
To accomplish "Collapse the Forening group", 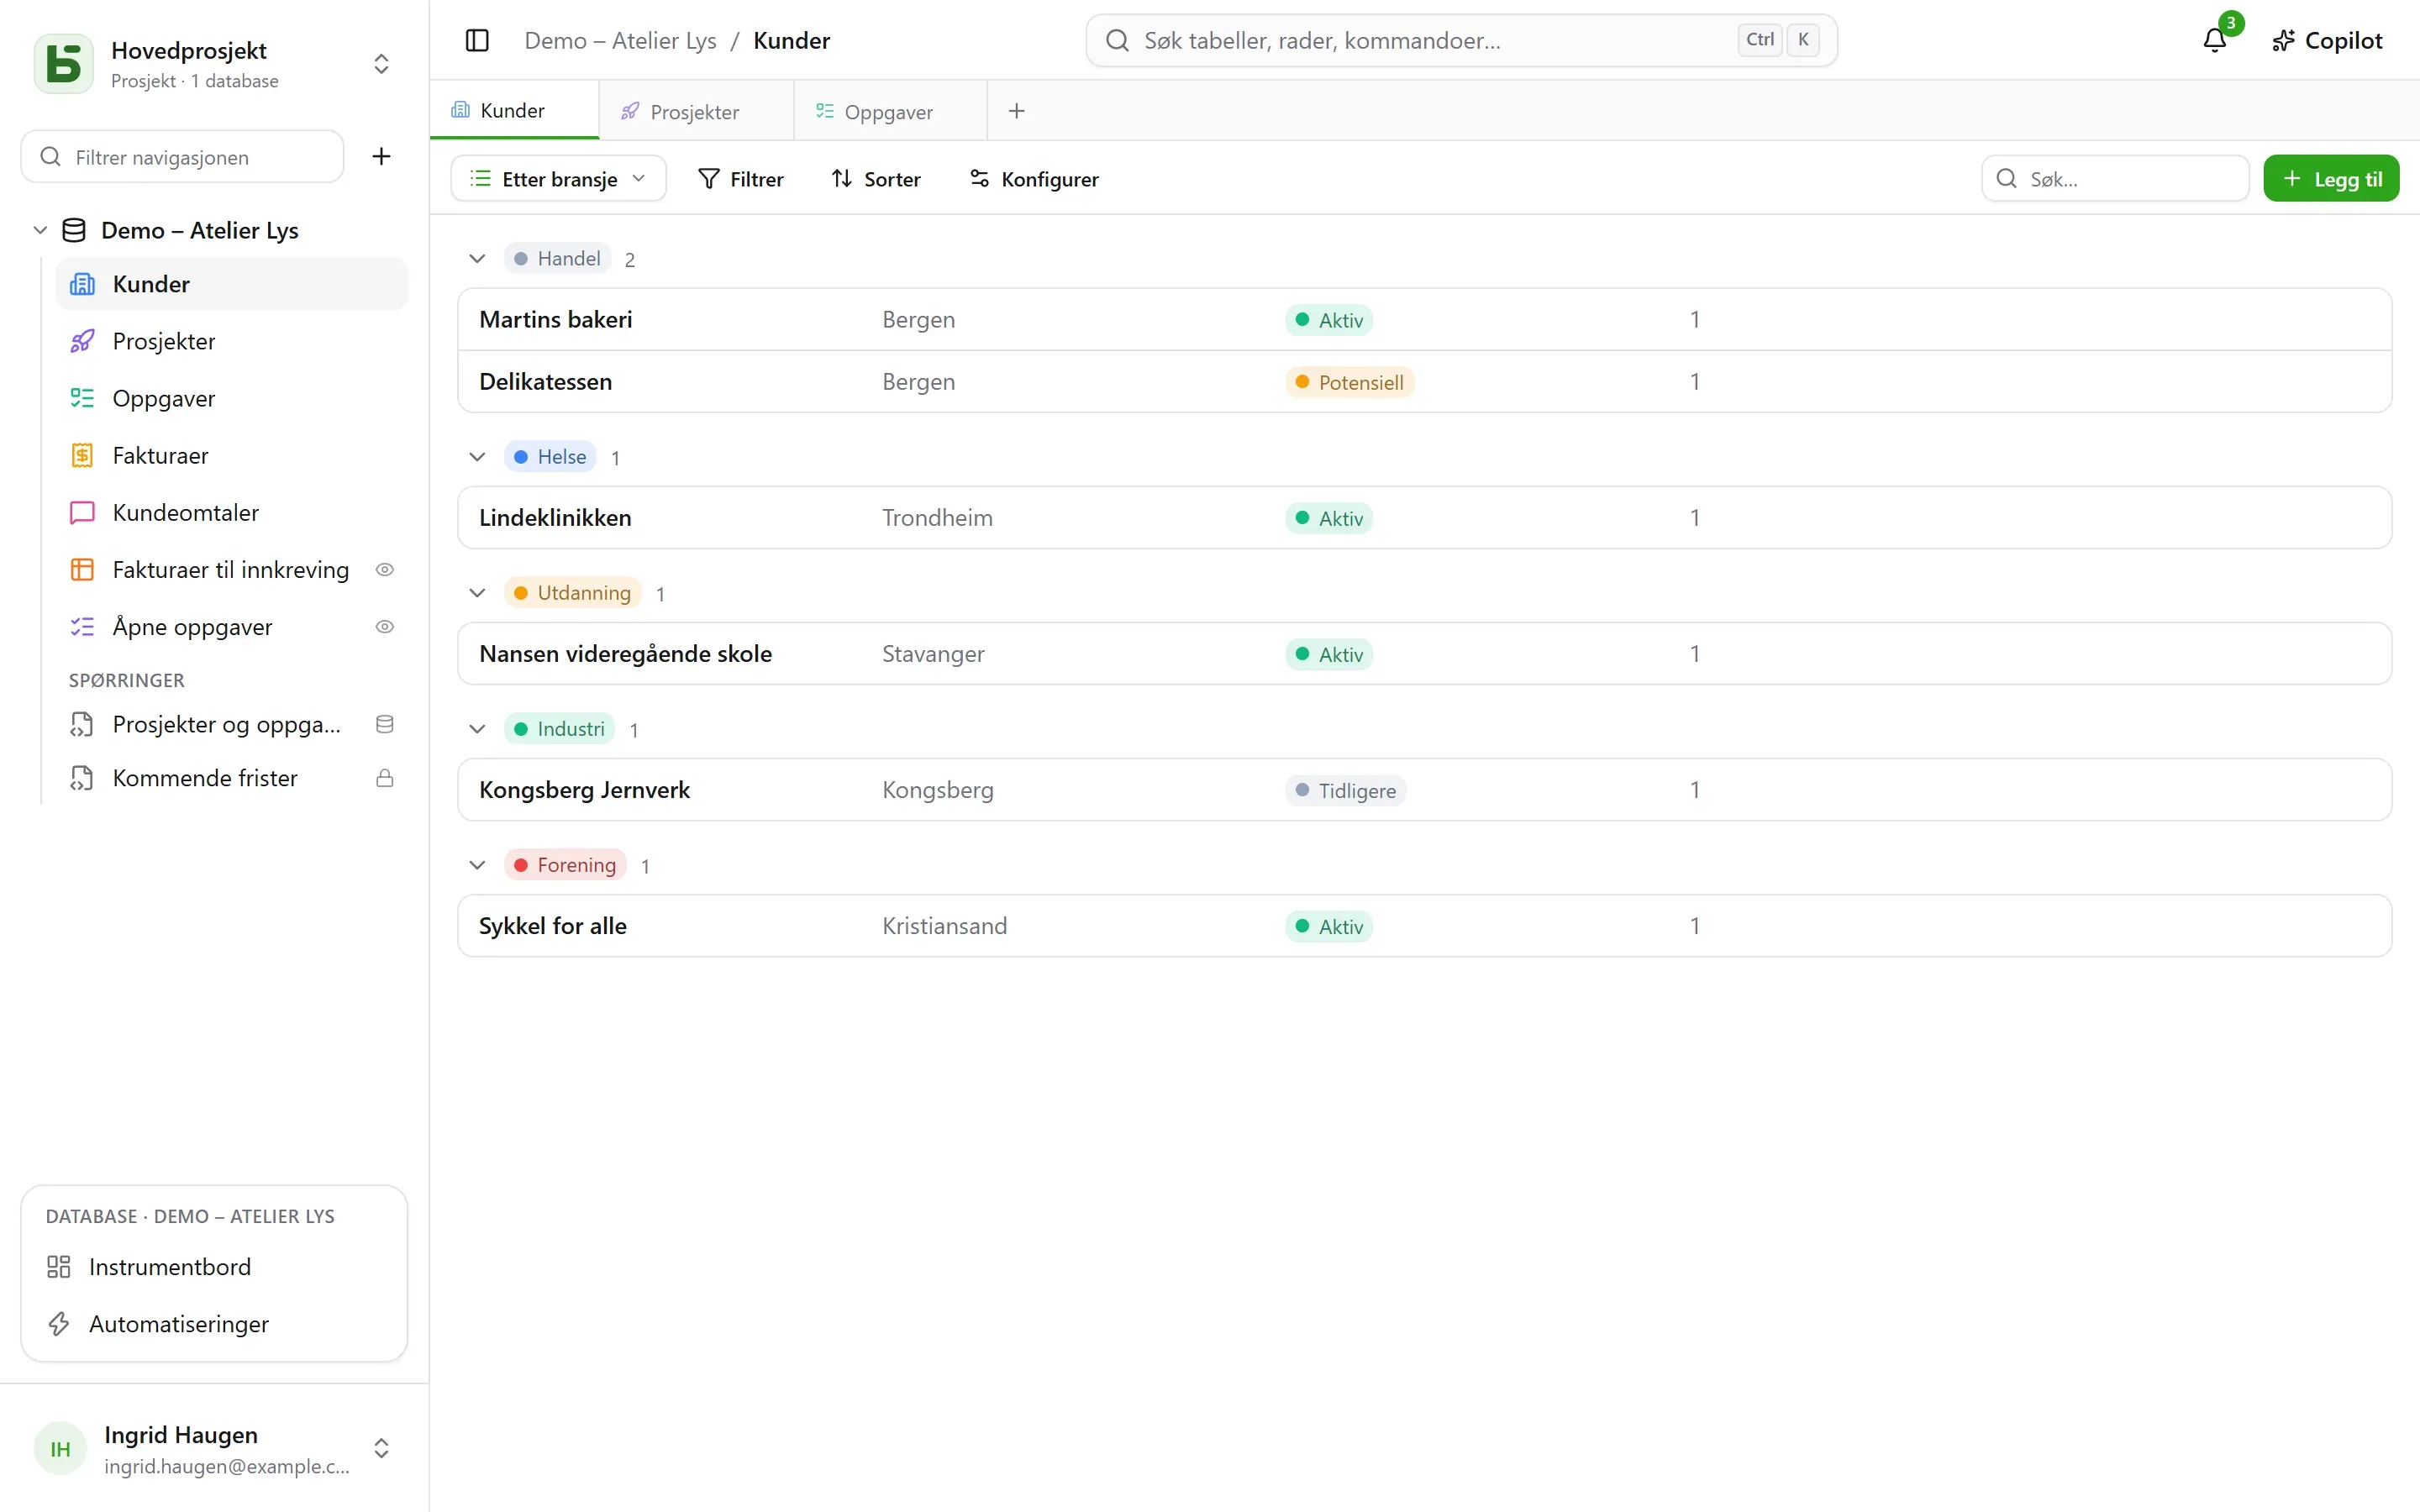I will 477,864.
